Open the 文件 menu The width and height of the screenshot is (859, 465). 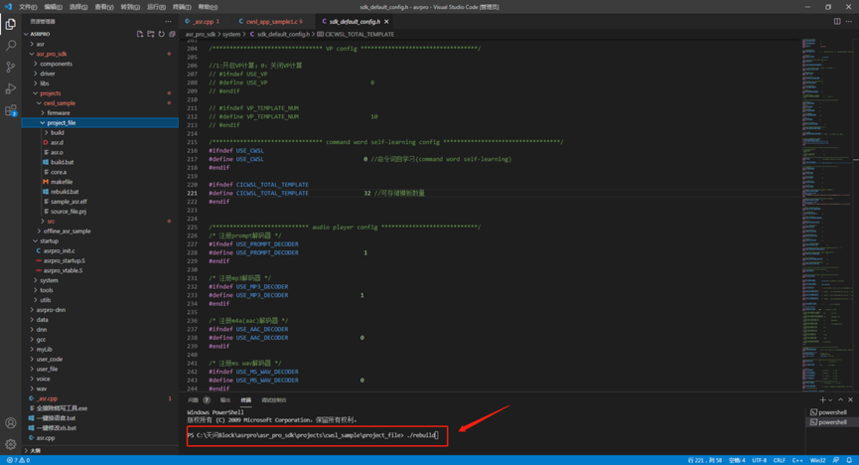click(x=28, y=7)
